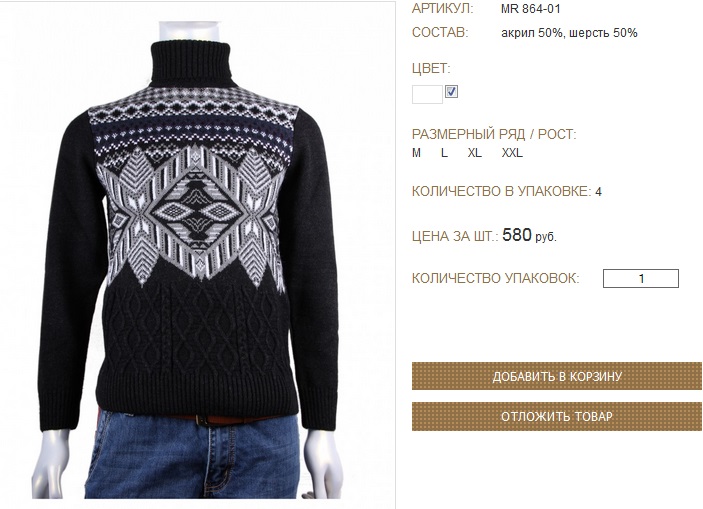703x509 pixels.
Task: Pick the XXL size option
Action: (512, 153)
